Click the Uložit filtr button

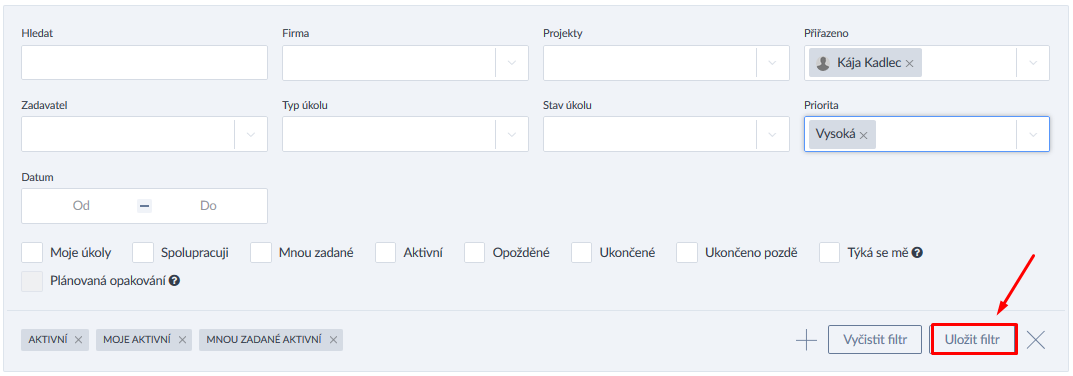972,340
